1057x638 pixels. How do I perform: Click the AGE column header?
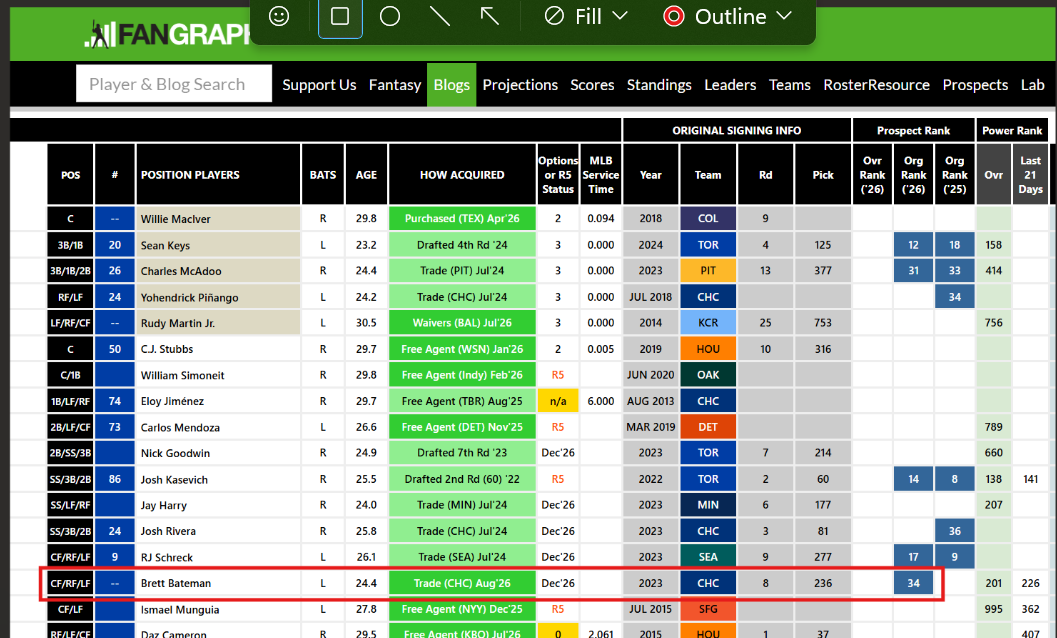366,175
